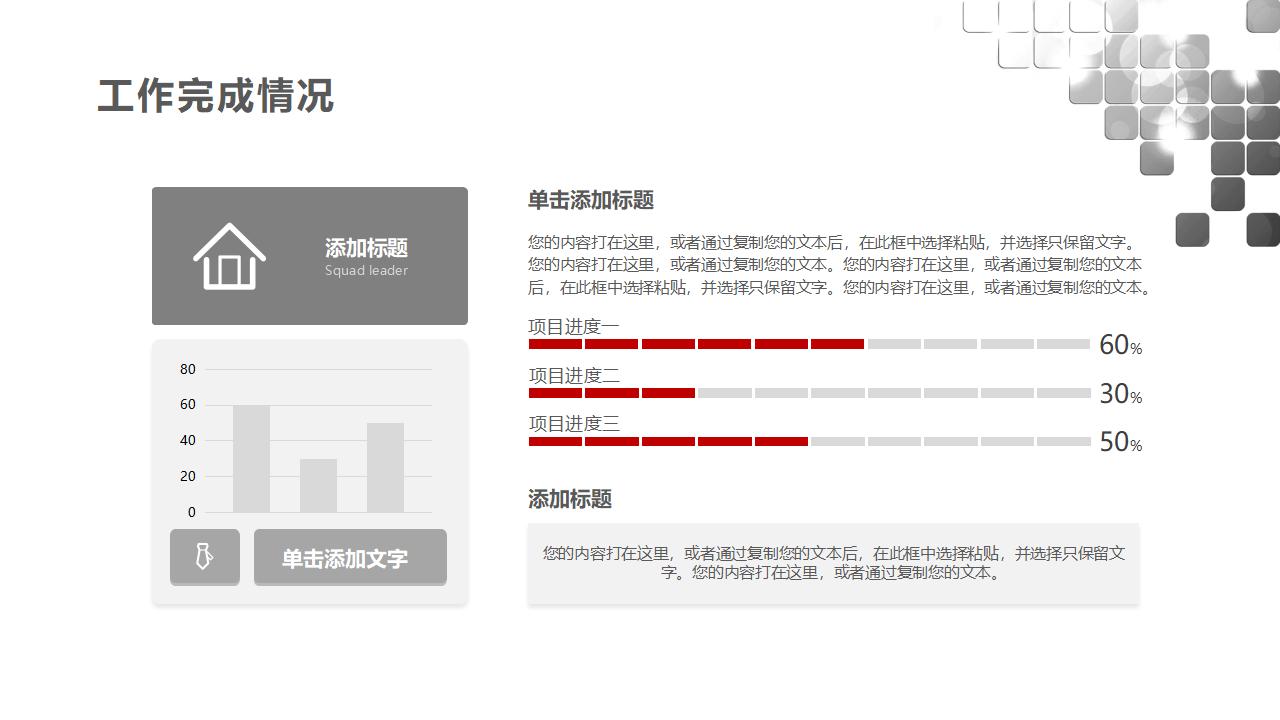This screenshot has height=720, width=1280.
Task: Select the 50% value
Action: point(1120,442)
